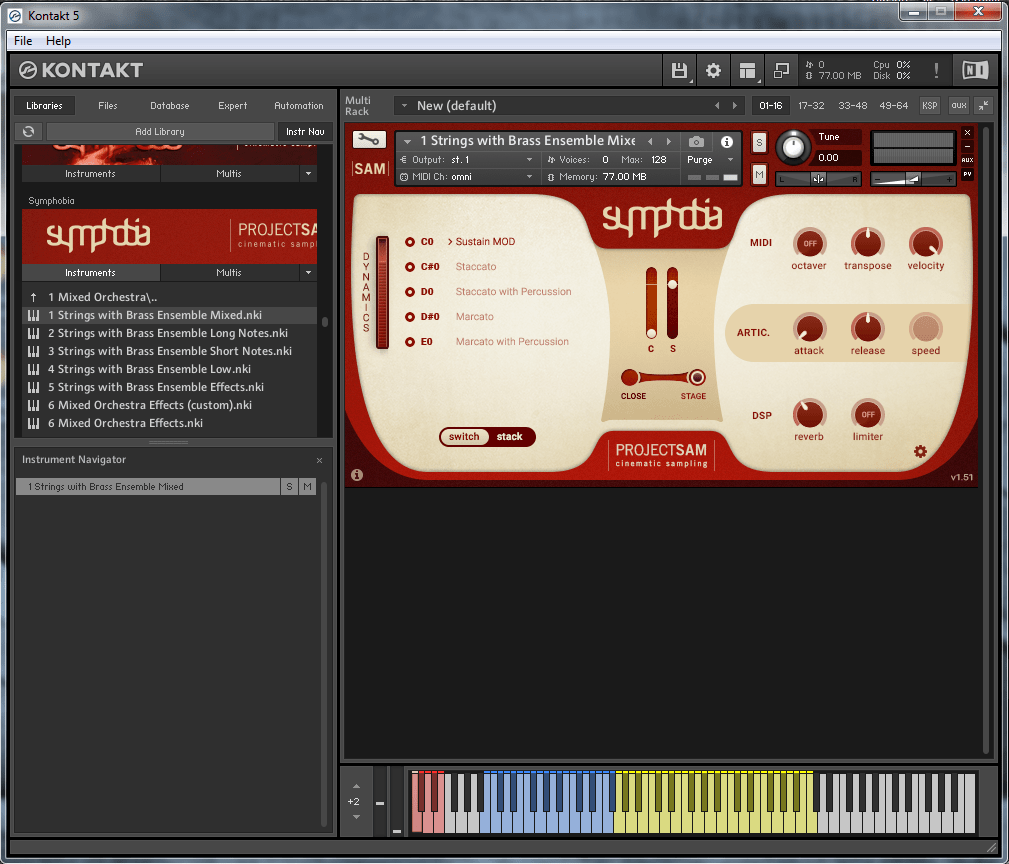Viewport: 1009px width, 864px height.
Task: Click the save (floppy disk) icon
Action: pos(679,70)
